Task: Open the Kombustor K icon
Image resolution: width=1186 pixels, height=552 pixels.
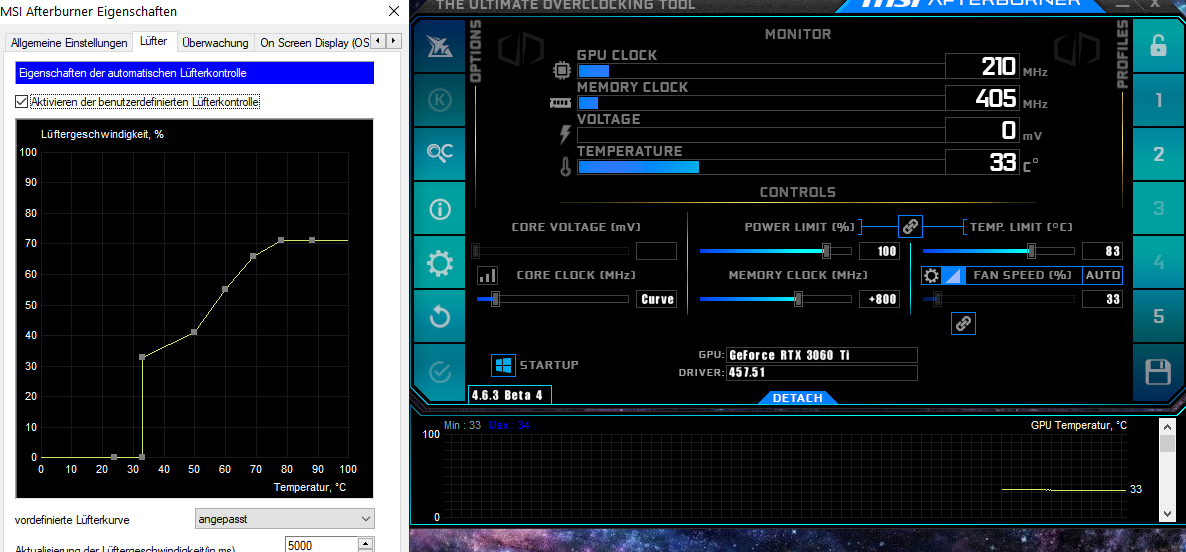Action: (440, 99)
